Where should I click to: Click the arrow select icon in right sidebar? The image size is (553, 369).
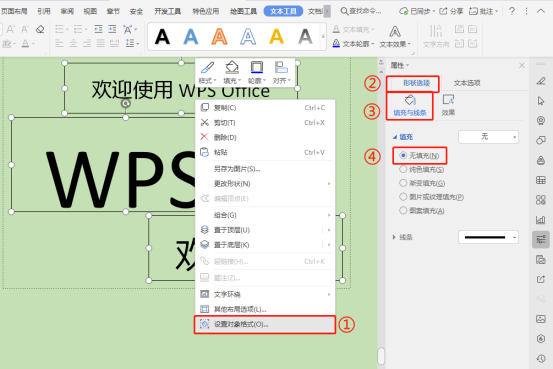click(541, 101)
